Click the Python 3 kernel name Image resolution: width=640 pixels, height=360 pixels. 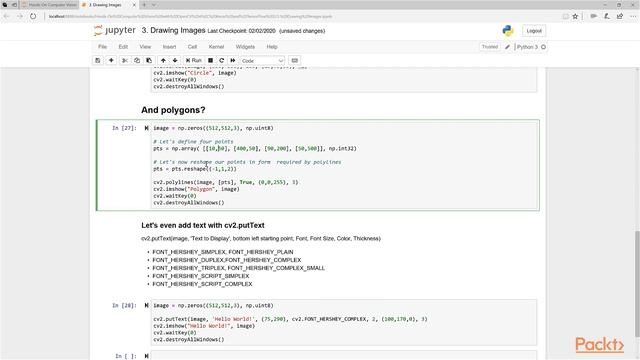[527, 47]
